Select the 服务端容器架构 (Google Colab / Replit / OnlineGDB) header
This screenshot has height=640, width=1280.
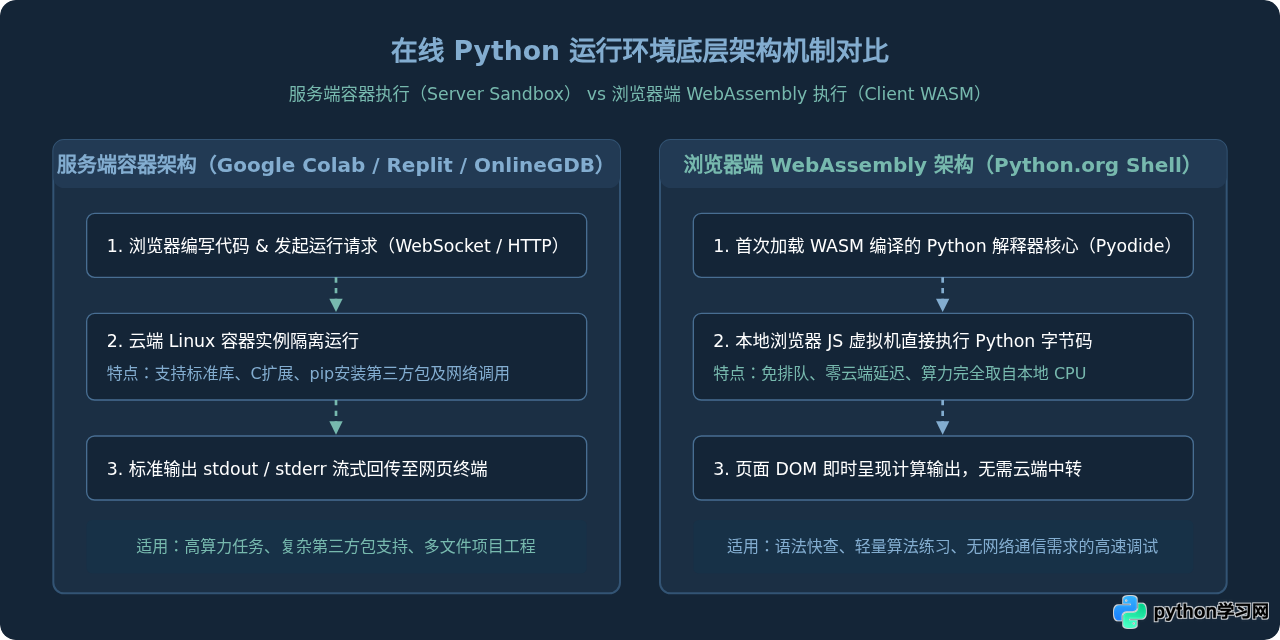(x=336, y=165)
